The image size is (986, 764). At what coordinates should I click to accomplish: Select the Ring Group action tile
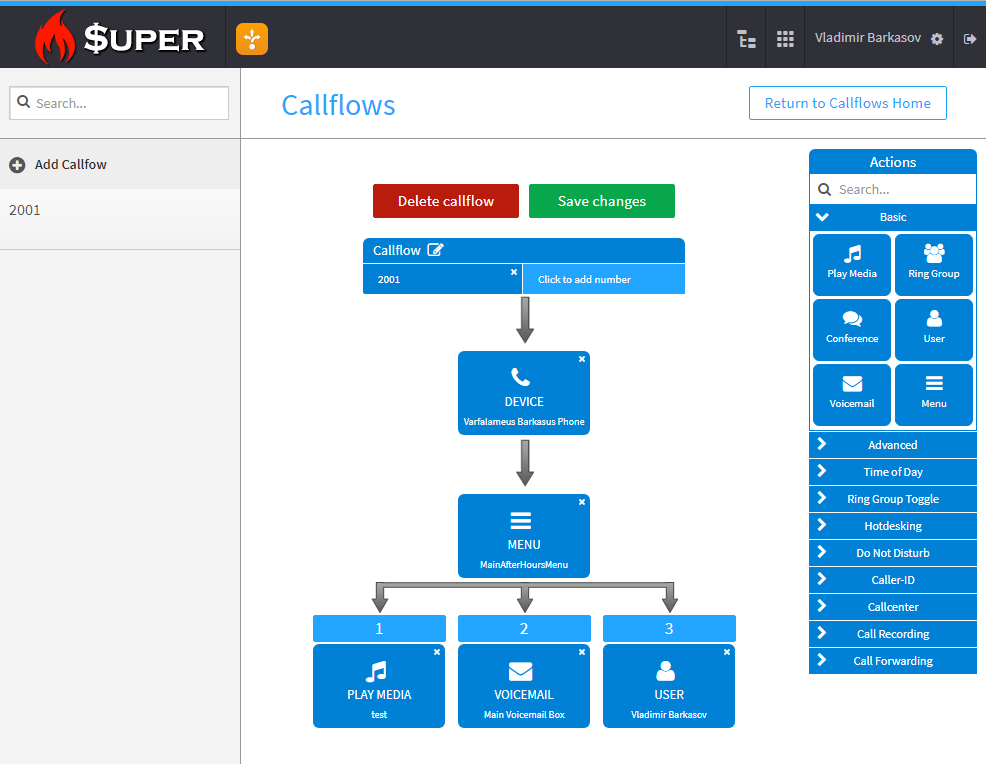933,265
